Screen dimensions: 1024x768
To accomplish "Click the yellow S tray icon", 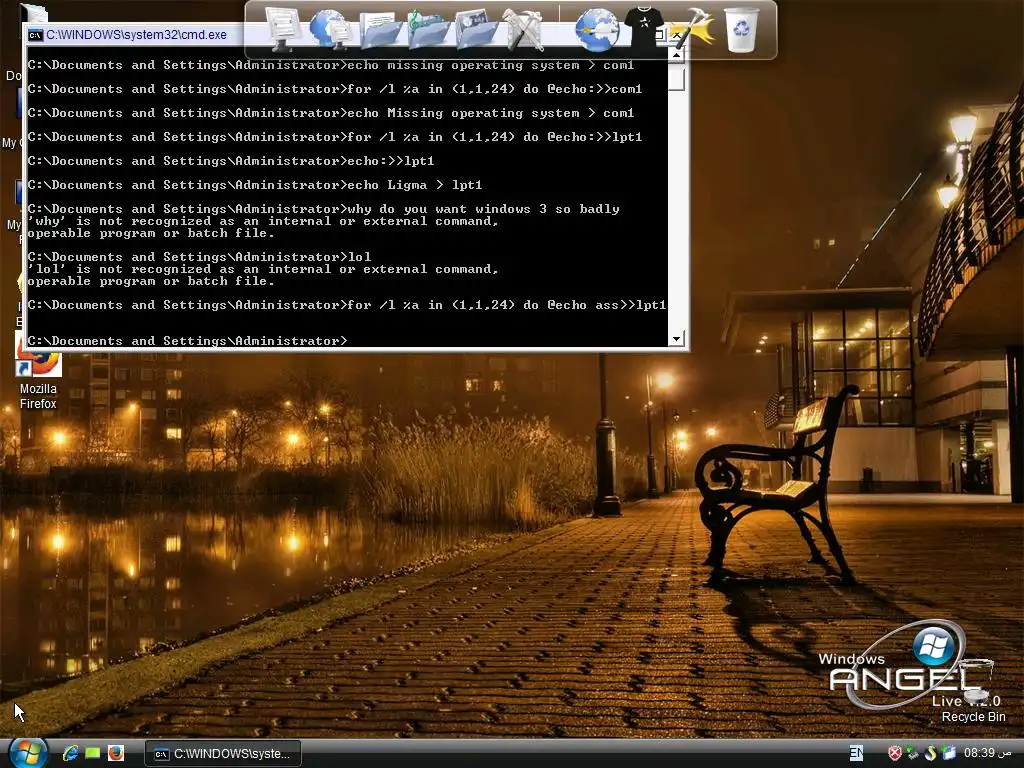I will coord(931,753).
